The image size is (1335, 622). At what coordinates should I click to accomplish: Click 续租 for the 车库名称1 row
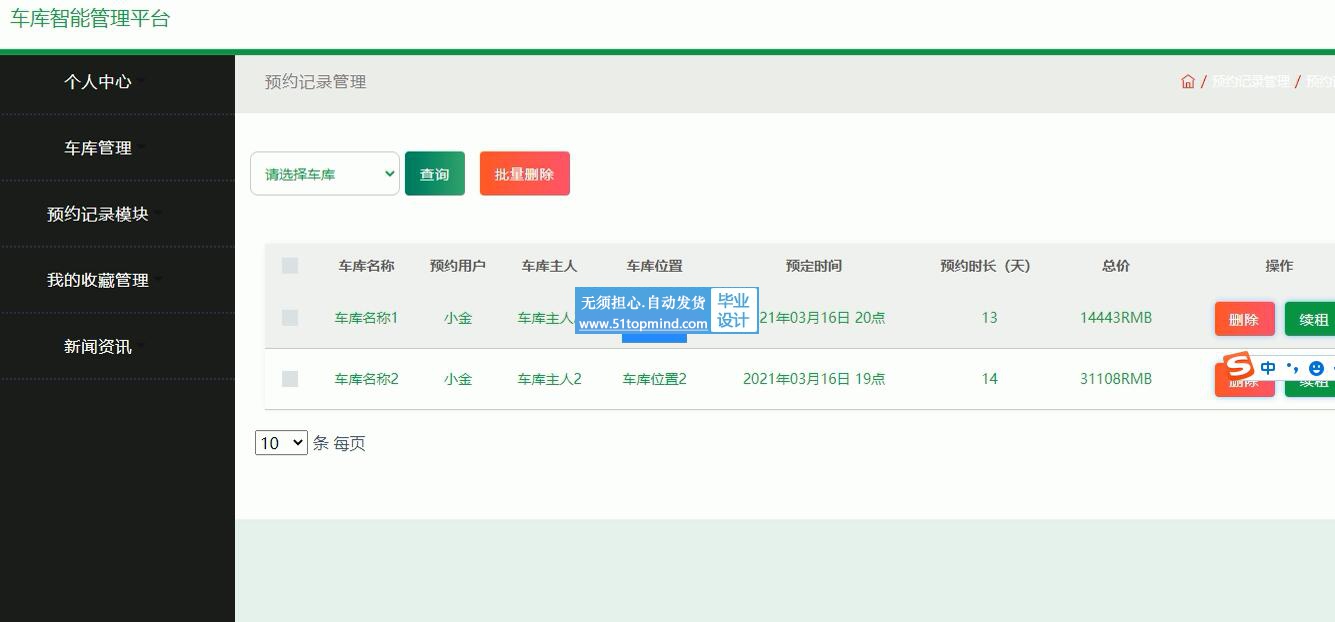coord(1310,320)
